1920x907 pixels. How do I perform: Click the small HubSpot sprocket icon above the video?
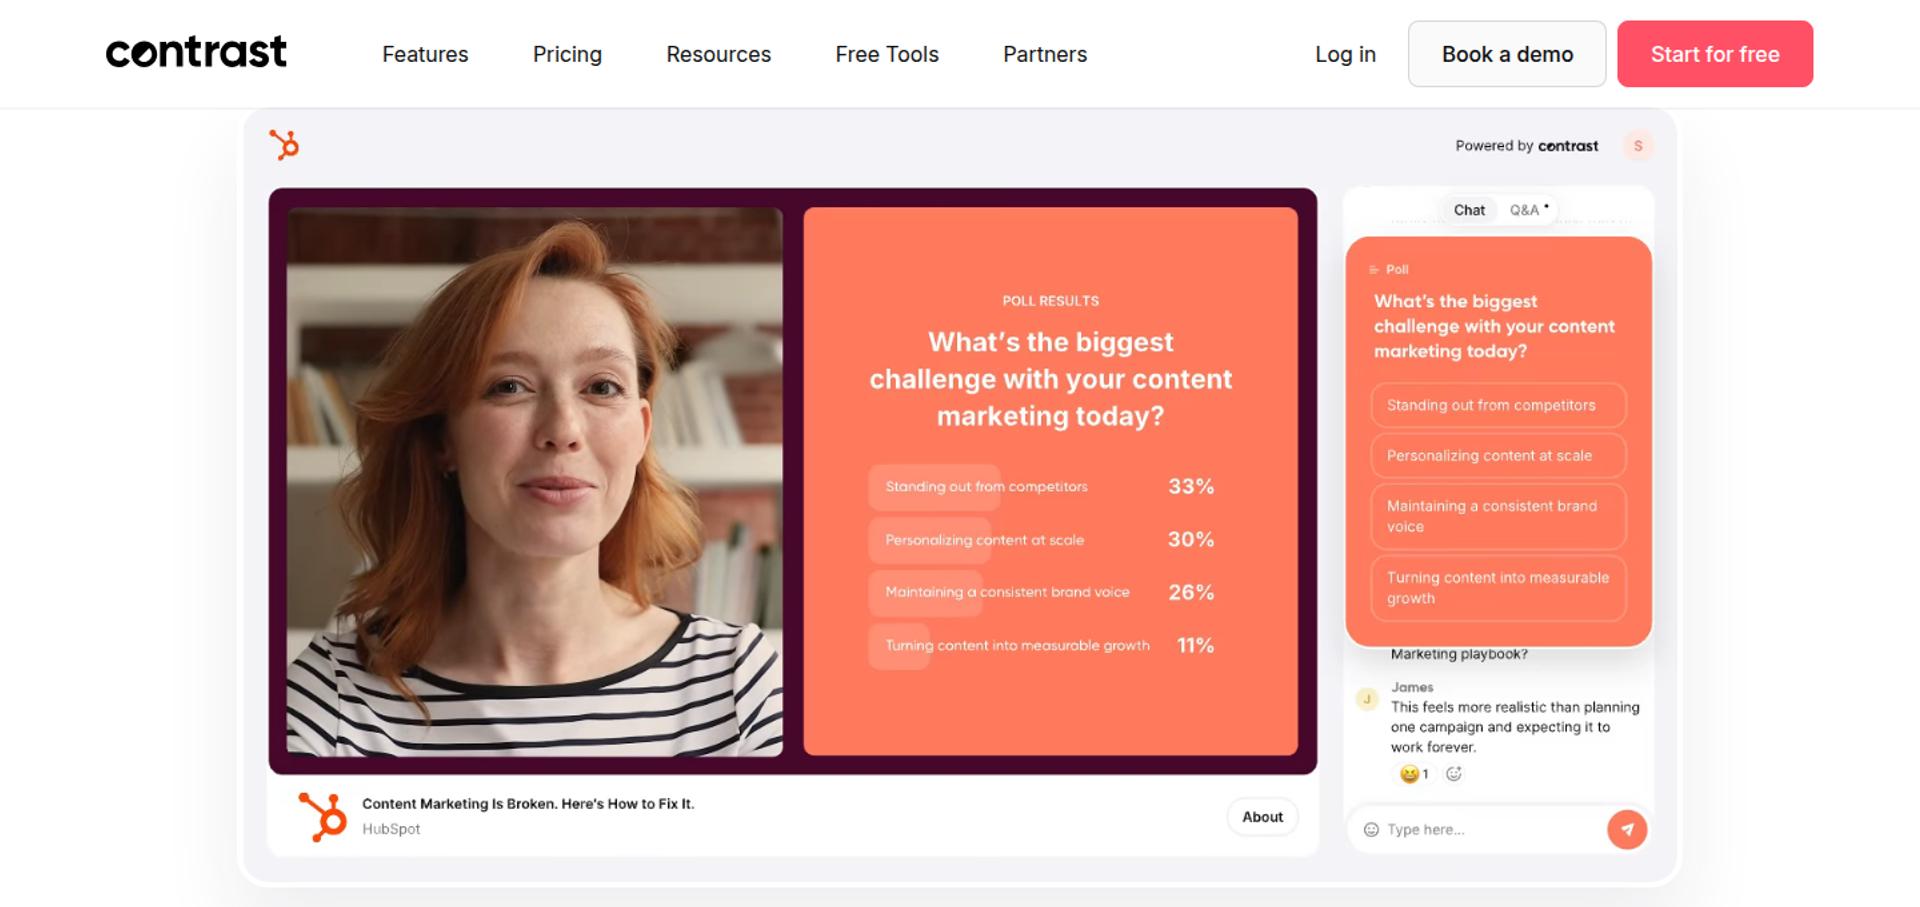coord(284,145)
